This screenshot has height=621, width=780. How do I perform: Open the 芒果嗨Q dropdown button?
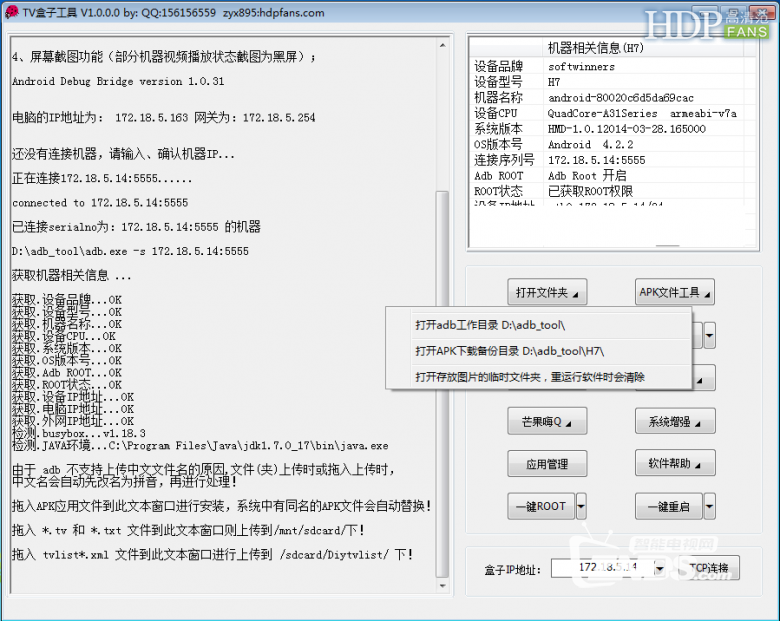click(x=547, y=421)
